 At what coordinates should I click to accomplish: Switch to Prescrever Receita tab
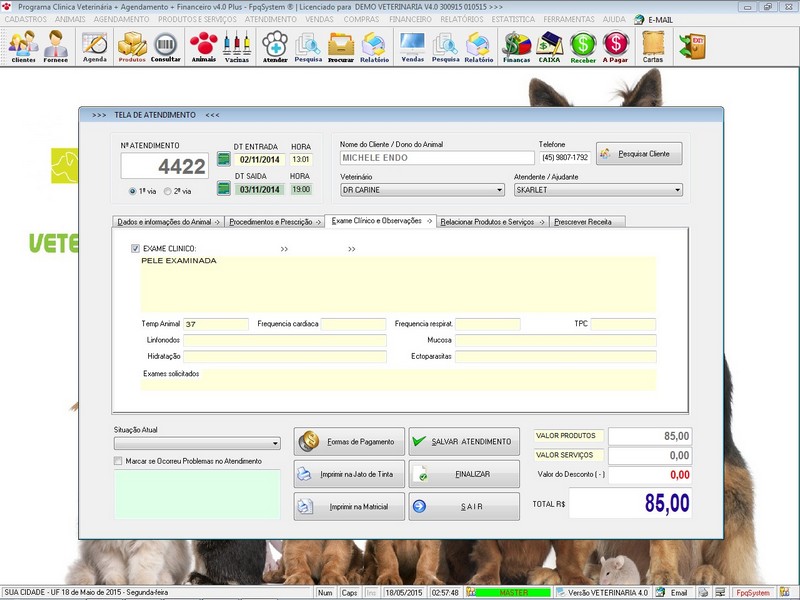(587, 222)
